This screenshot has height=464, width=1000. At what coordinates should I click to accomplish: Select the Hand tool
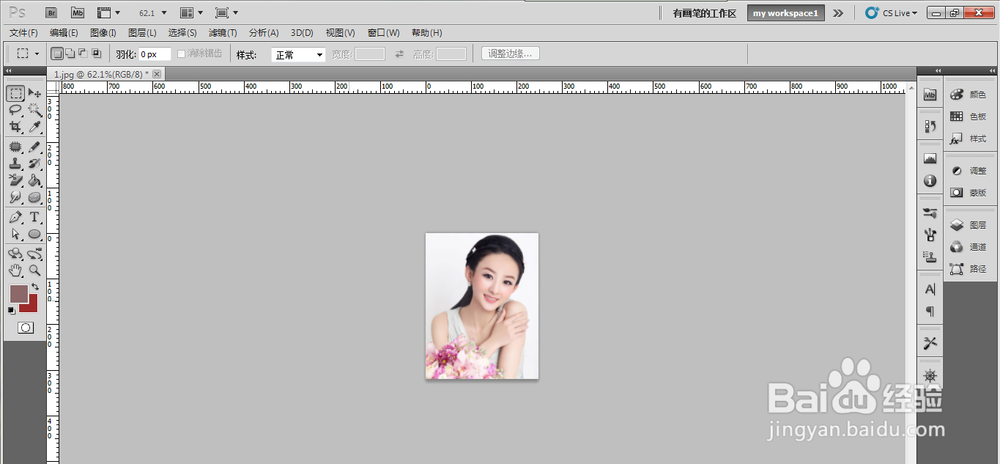tap(16, 270)
